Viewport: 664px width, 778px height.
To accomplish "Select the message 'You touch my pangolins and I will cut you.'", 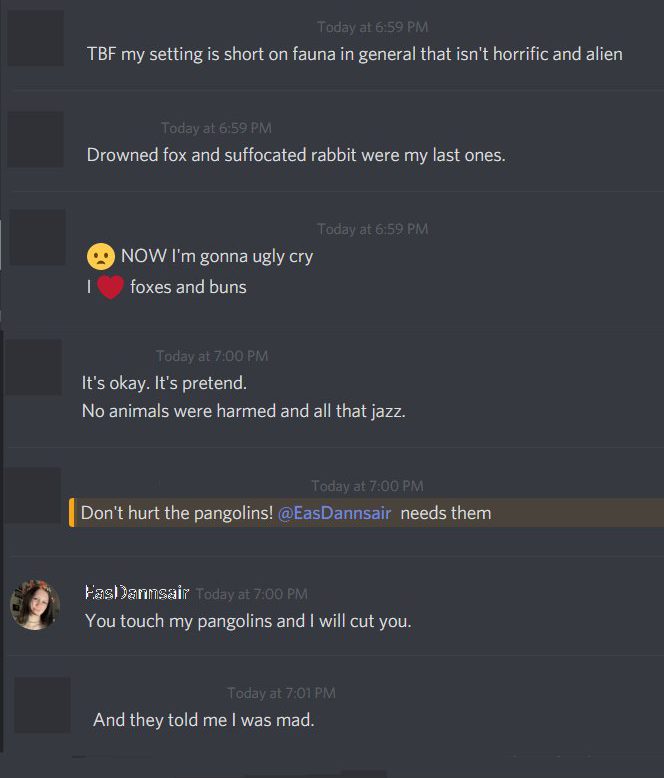I will [x=248, y=621].
